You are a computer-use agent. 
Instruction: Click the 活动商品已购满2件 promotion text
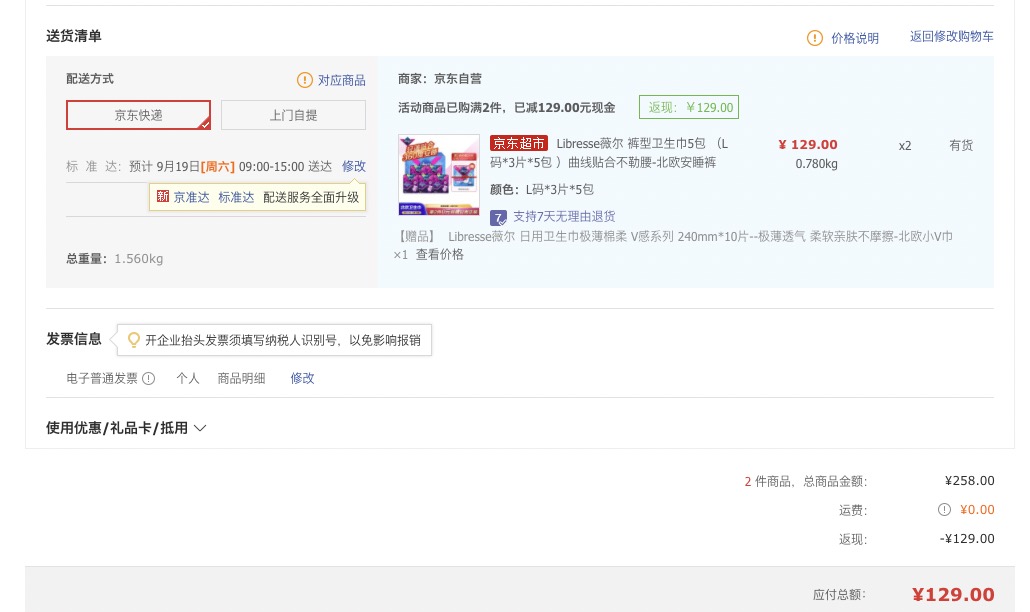pyautogui.click(x=506, y=108)
